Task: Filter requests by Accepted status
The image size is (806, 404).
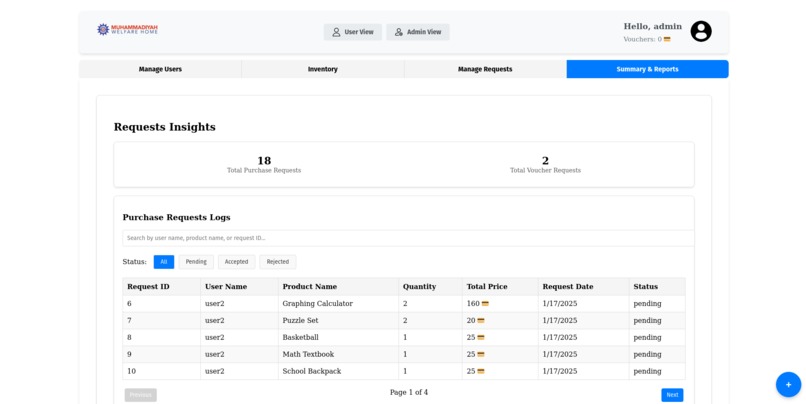Action: coord(236,262)
